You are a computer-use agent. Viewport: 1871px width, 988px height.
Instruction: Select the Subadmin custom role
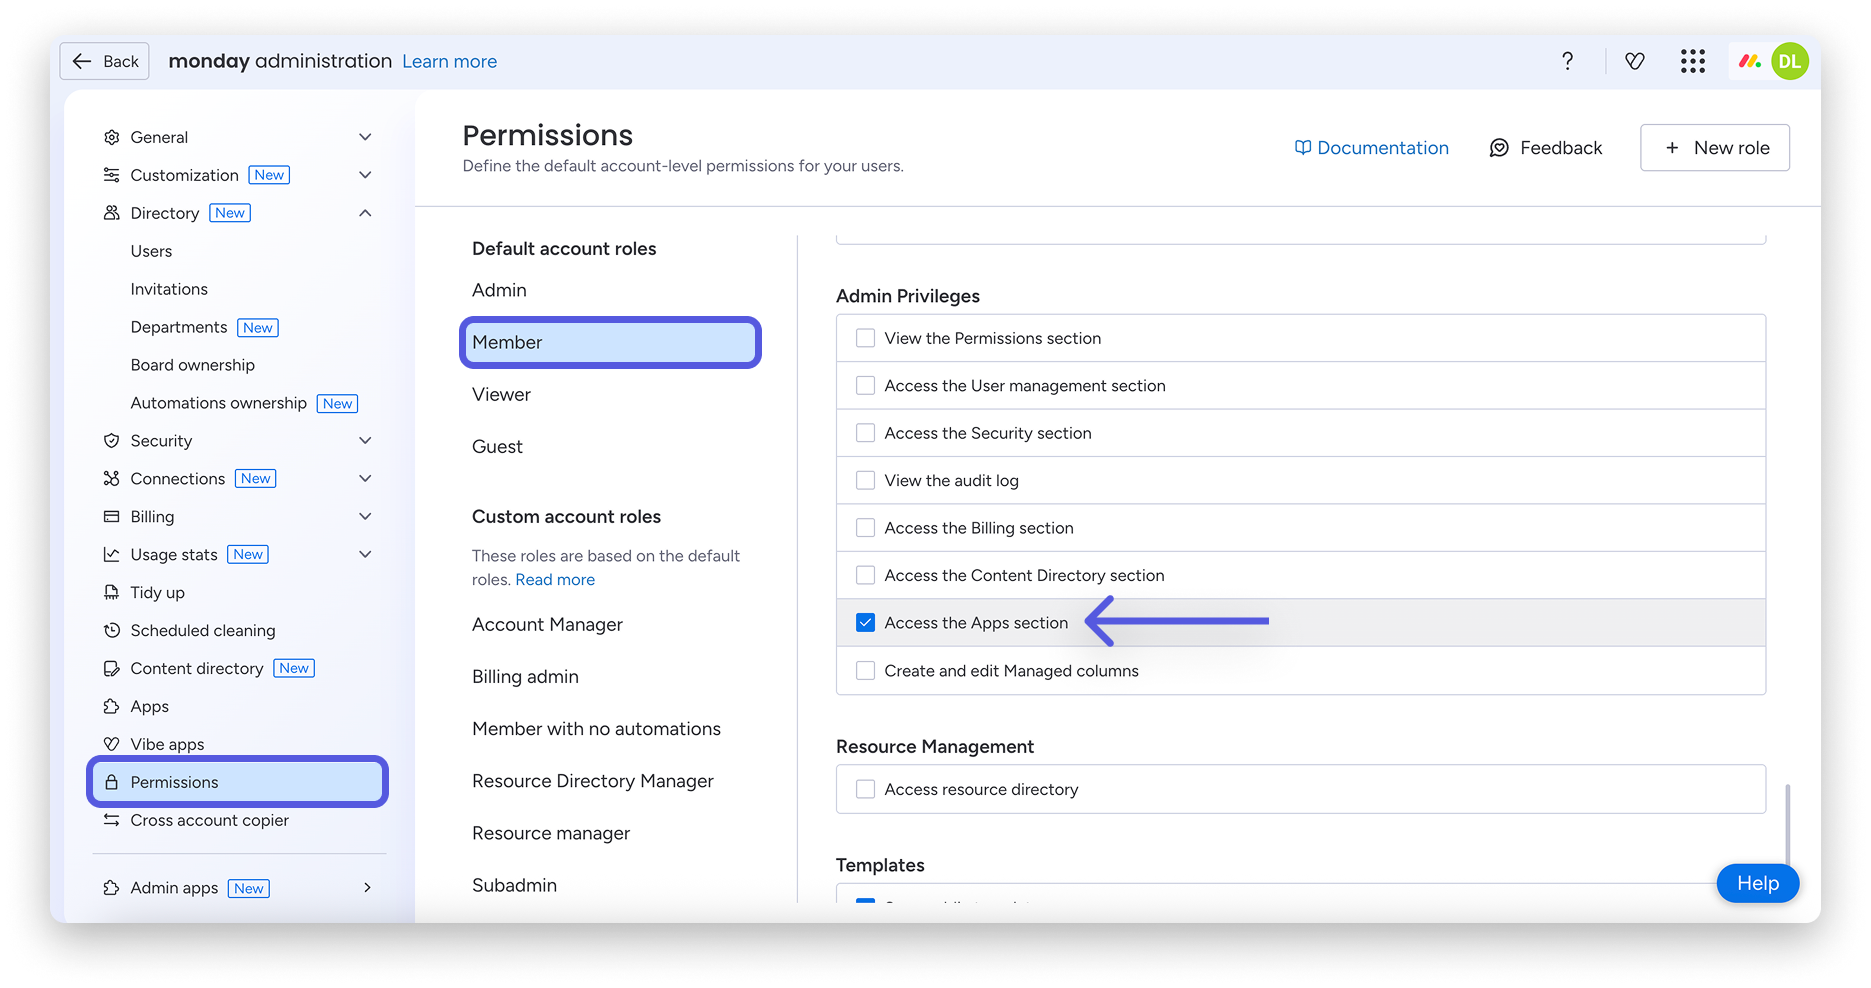click(514, 885)
